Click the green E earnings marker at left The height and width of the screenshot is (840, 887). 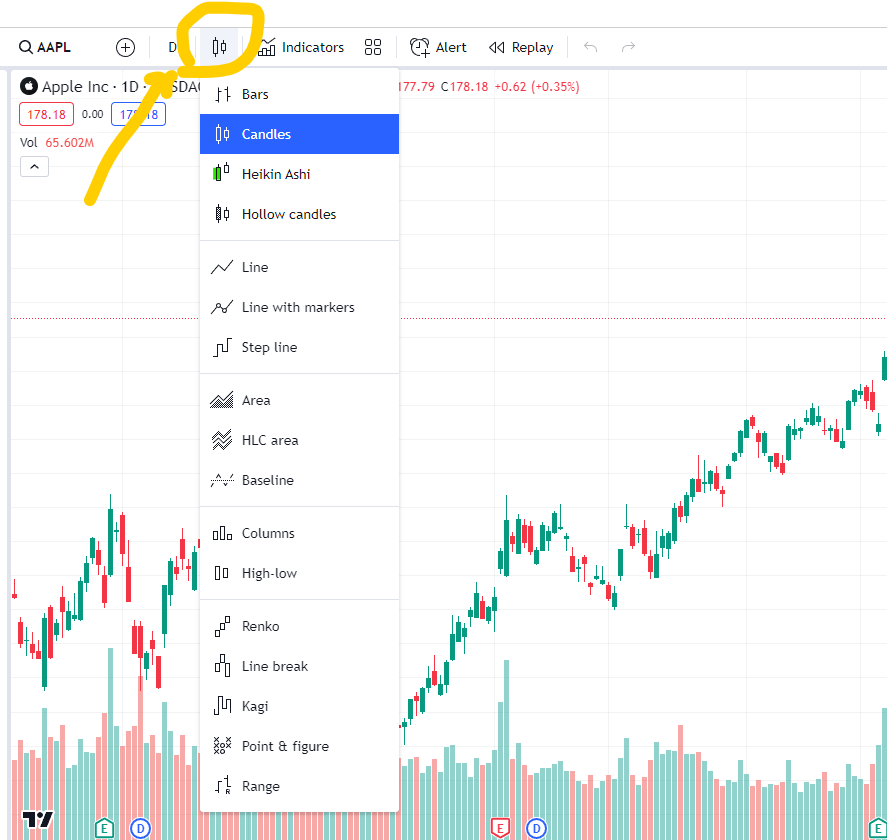click(x=104, y=829)
